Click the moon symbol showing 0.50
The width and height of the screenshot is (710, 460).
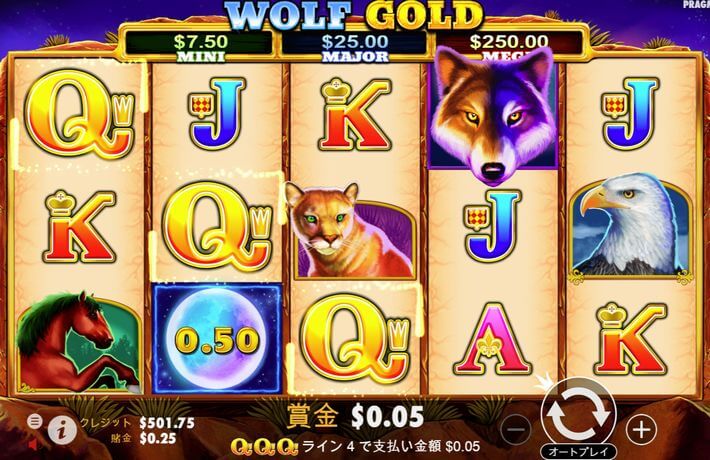217,339
